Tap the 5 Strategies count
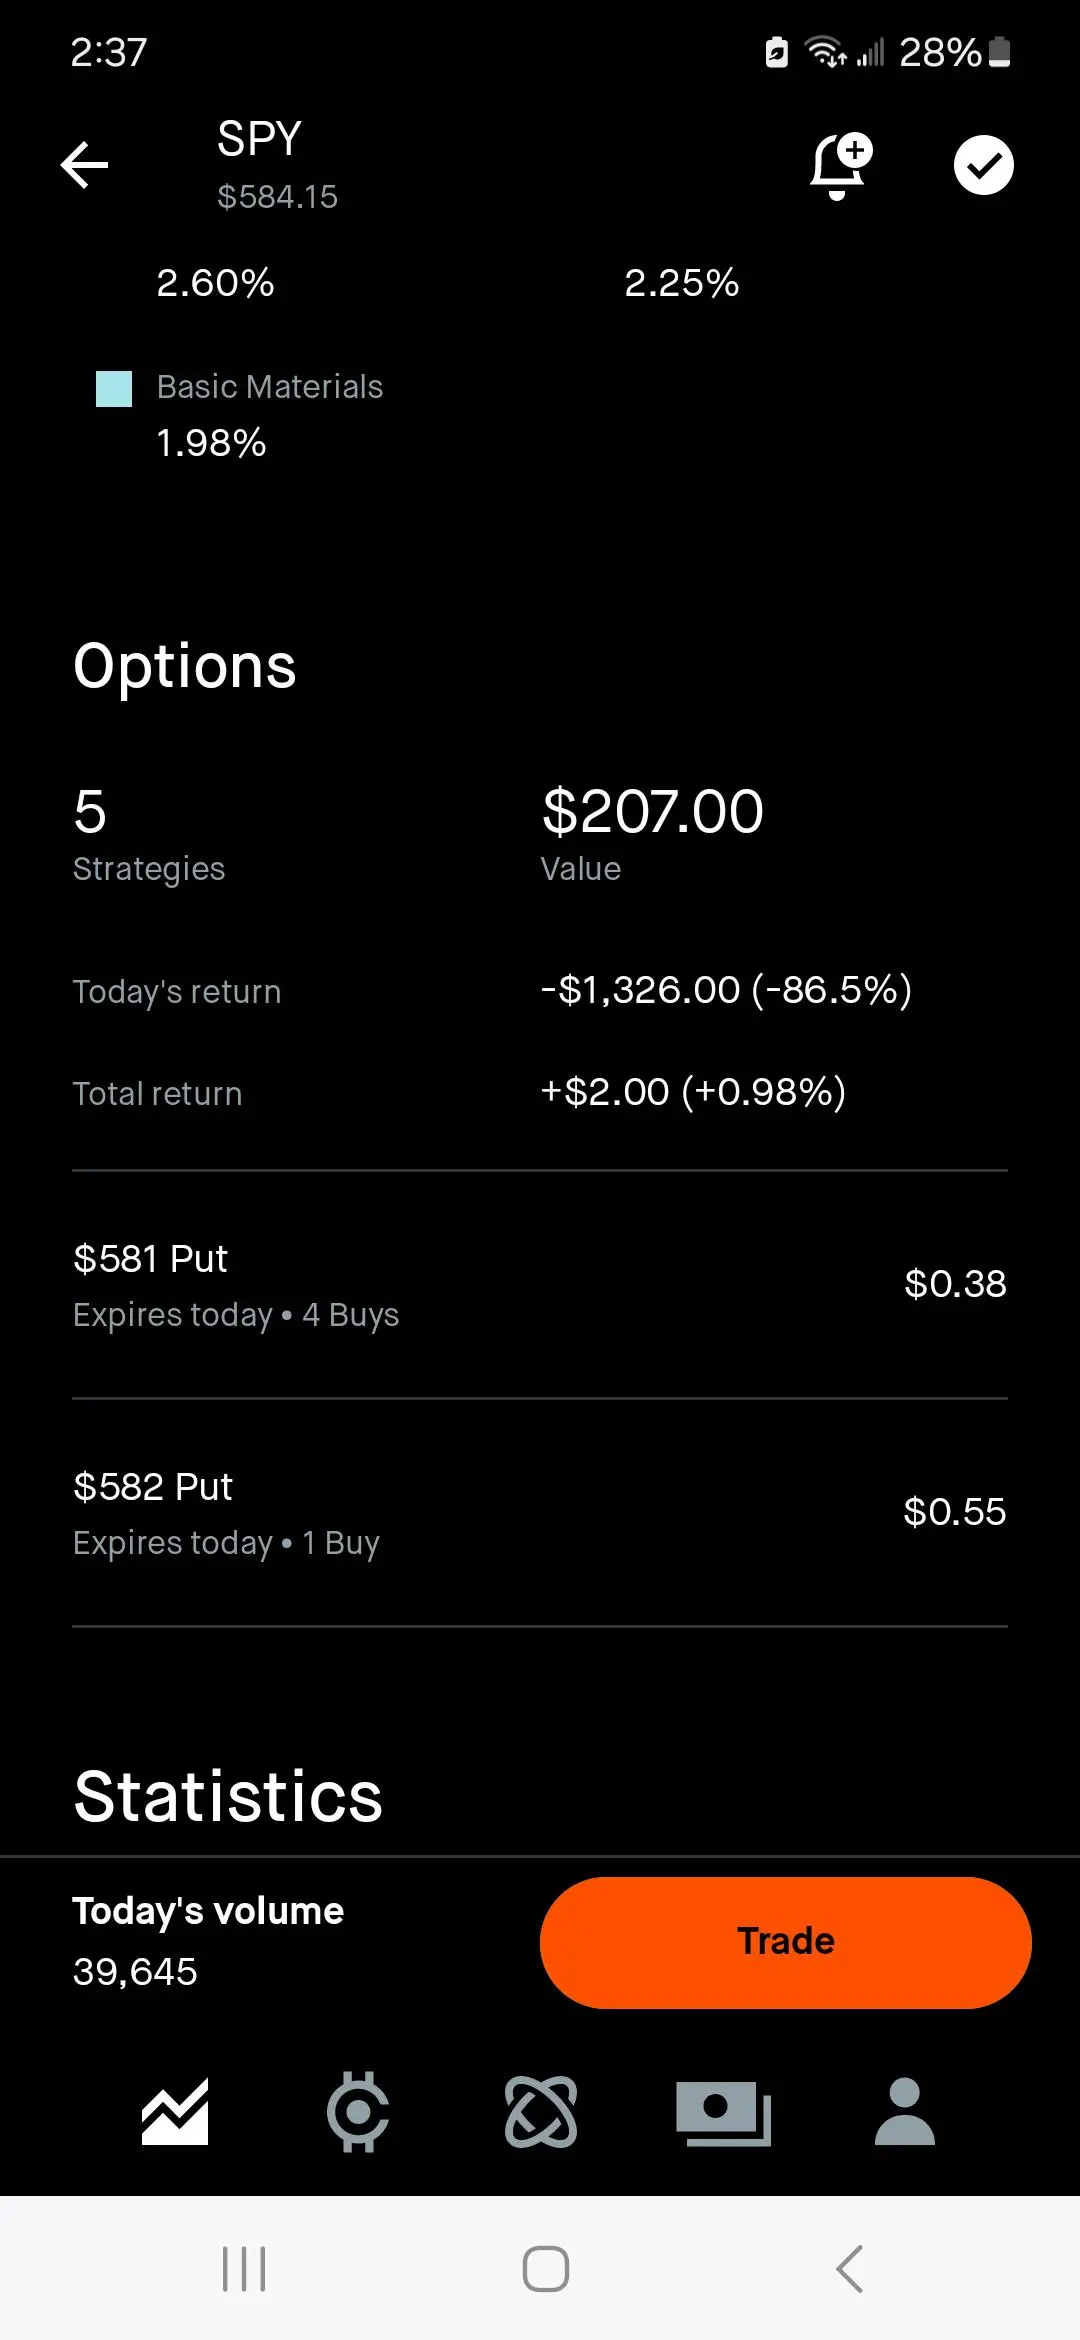 (90, 812)
